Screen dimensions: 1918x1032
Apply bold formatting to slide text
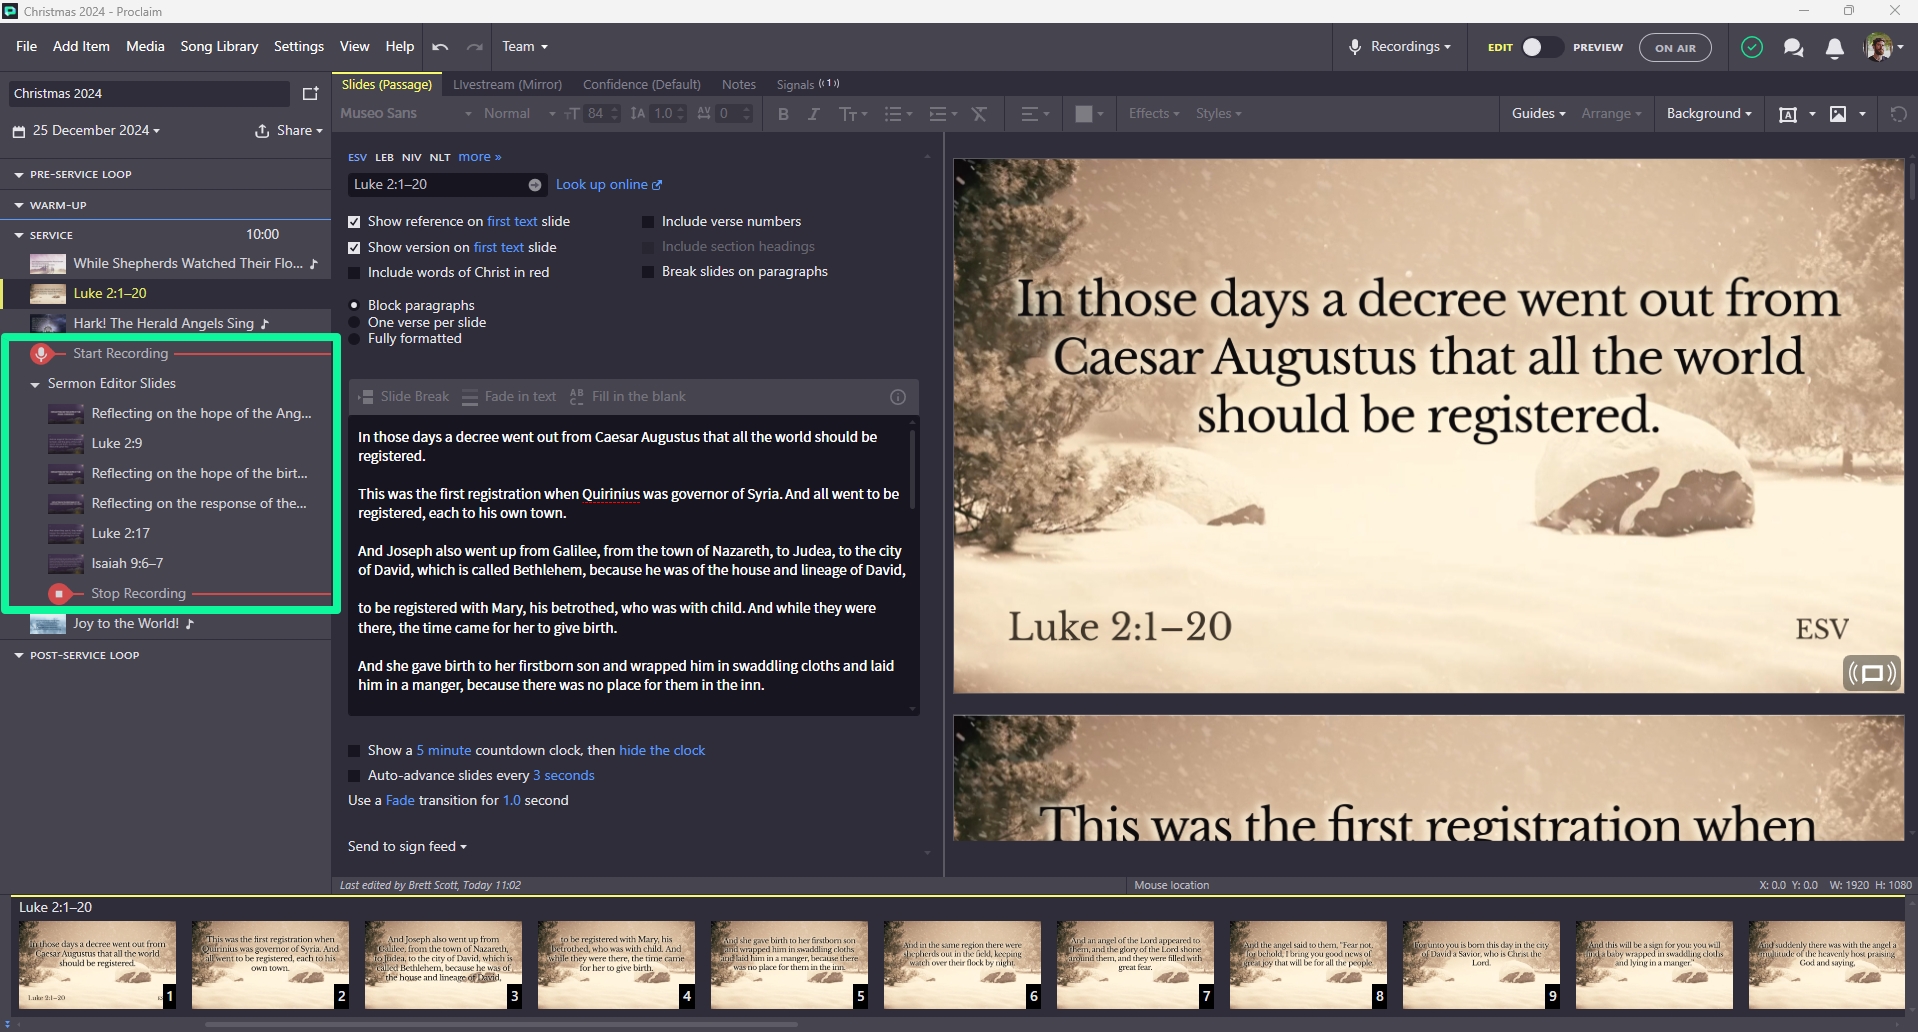(784, 114)
